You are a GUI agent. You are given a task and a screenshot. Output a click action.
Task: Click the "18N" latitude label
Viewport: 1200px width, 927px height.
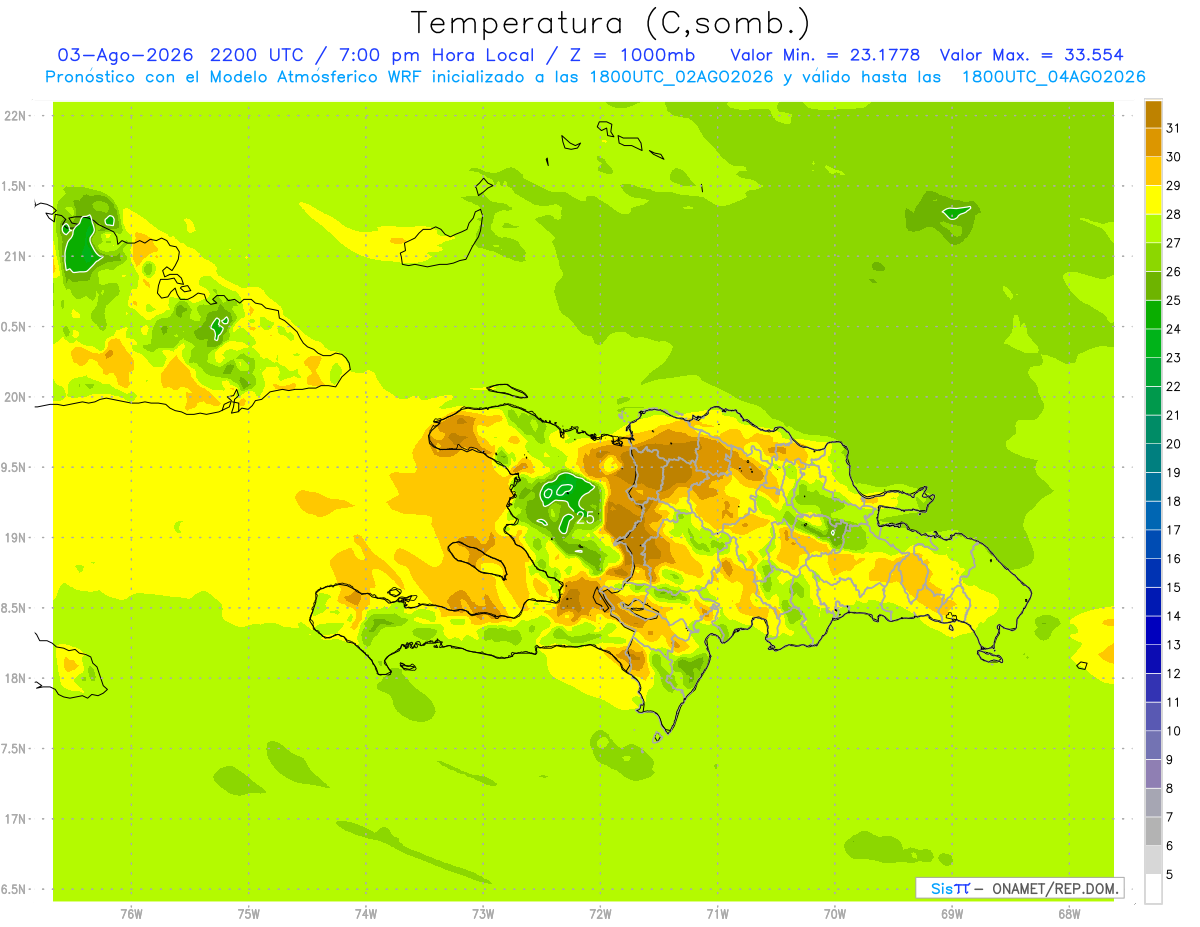coord(16,678)
